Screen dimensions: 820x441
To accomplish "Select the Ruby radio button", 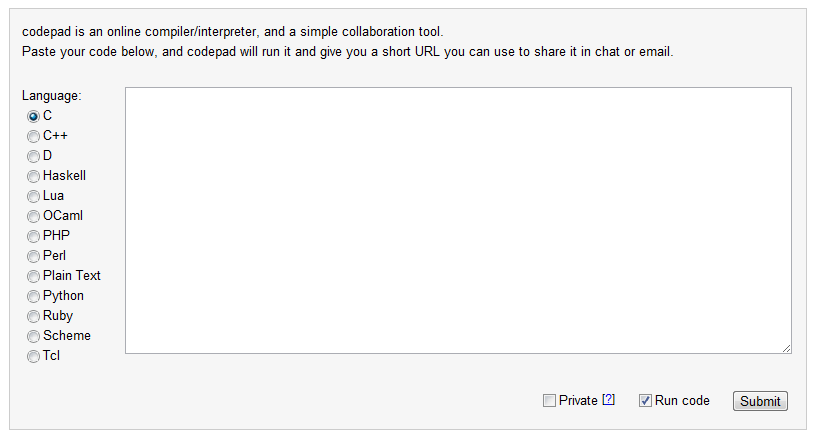I will click(33, 316).
